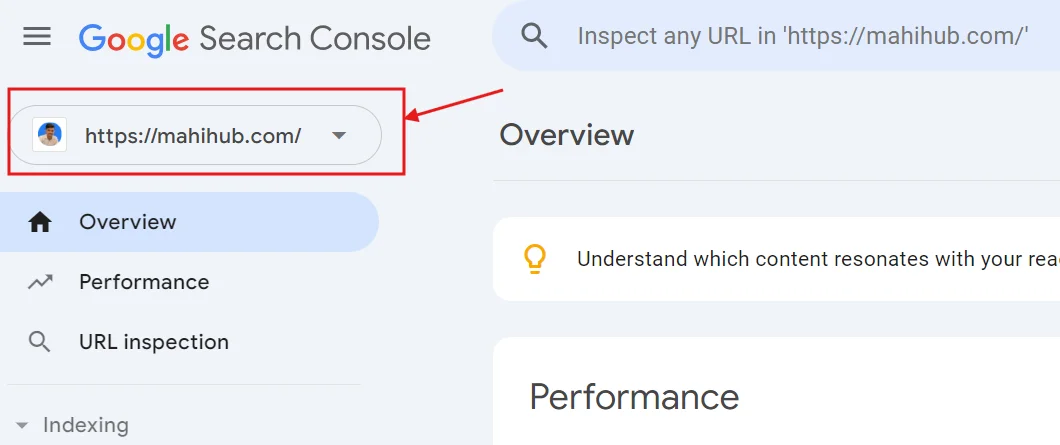Open the content resonates insight message
This screenshot has width=1060, height=445.
pyautogui.click(x=815, y=259)
